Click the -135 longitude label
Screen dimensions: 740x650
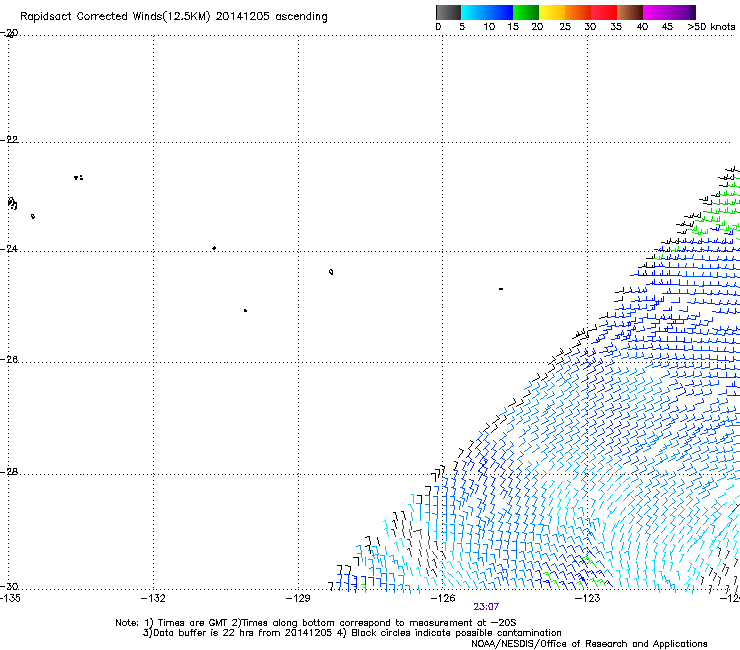click(x=10, y=599)
